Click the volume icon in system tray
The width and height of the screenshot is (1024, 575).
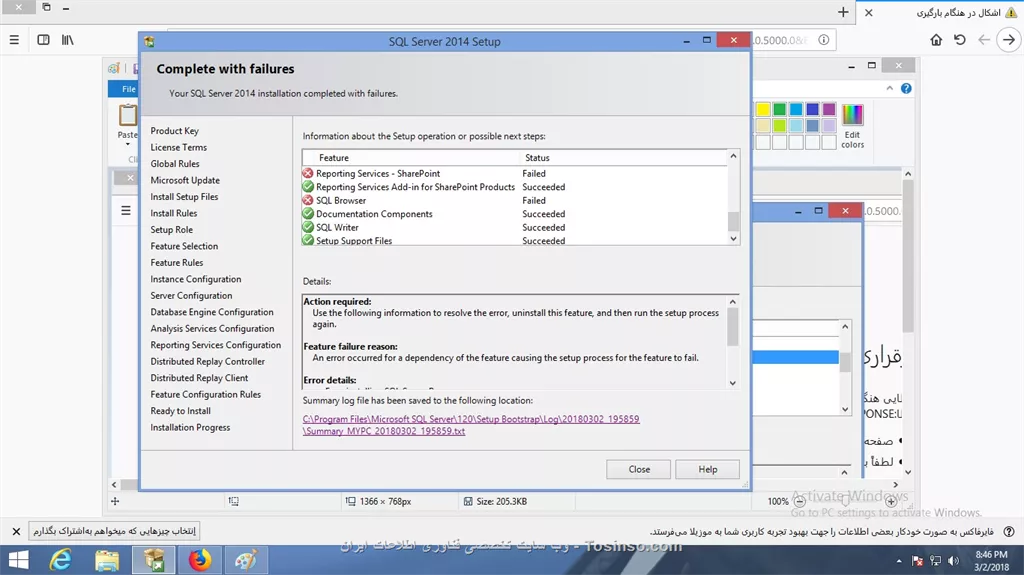953,561
